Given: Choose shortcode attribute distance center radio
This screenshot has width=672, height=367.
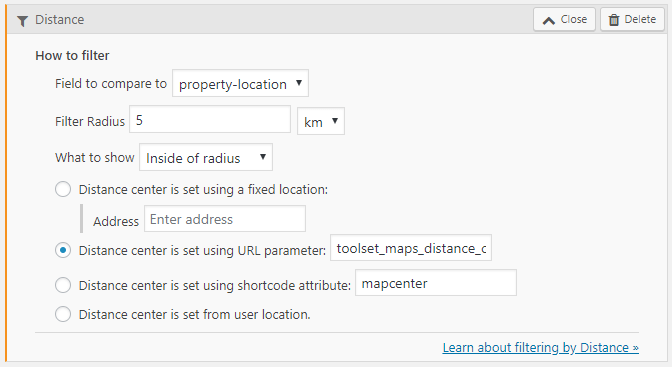Looking at the screenshot, I should click(x=63, y=285).
